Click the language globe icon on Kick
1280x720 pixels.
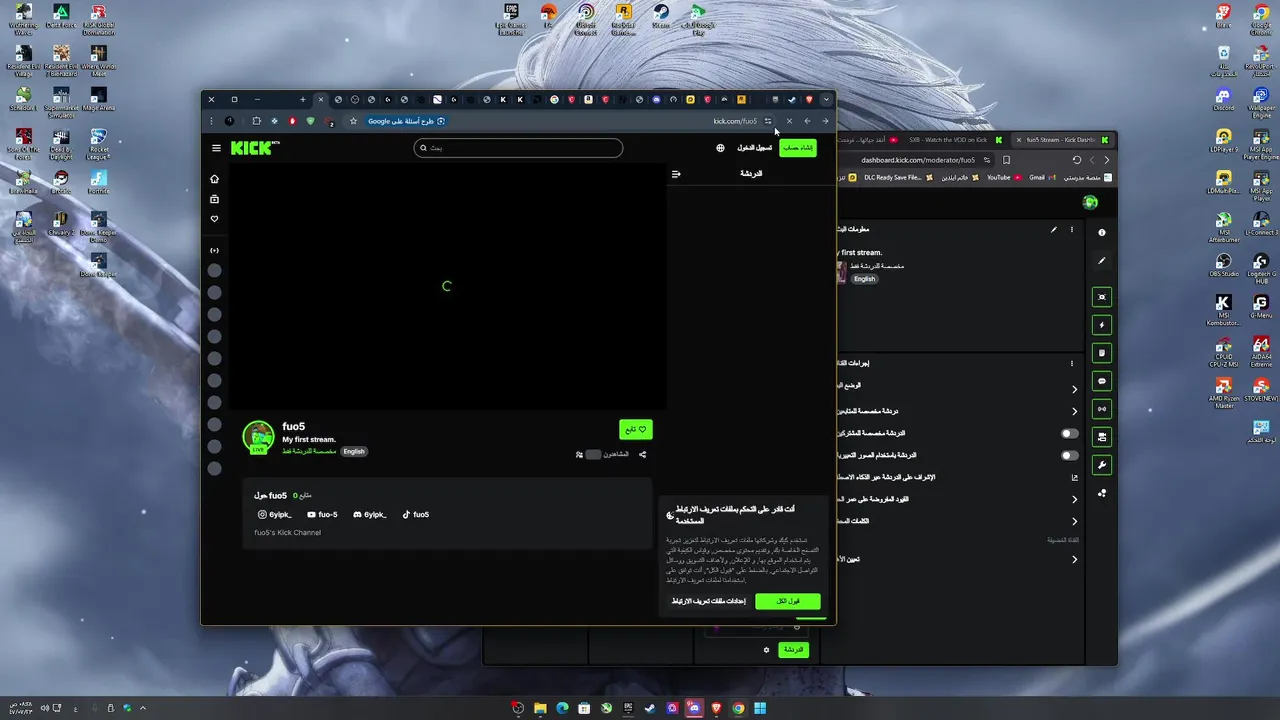(x=720, y=148)
